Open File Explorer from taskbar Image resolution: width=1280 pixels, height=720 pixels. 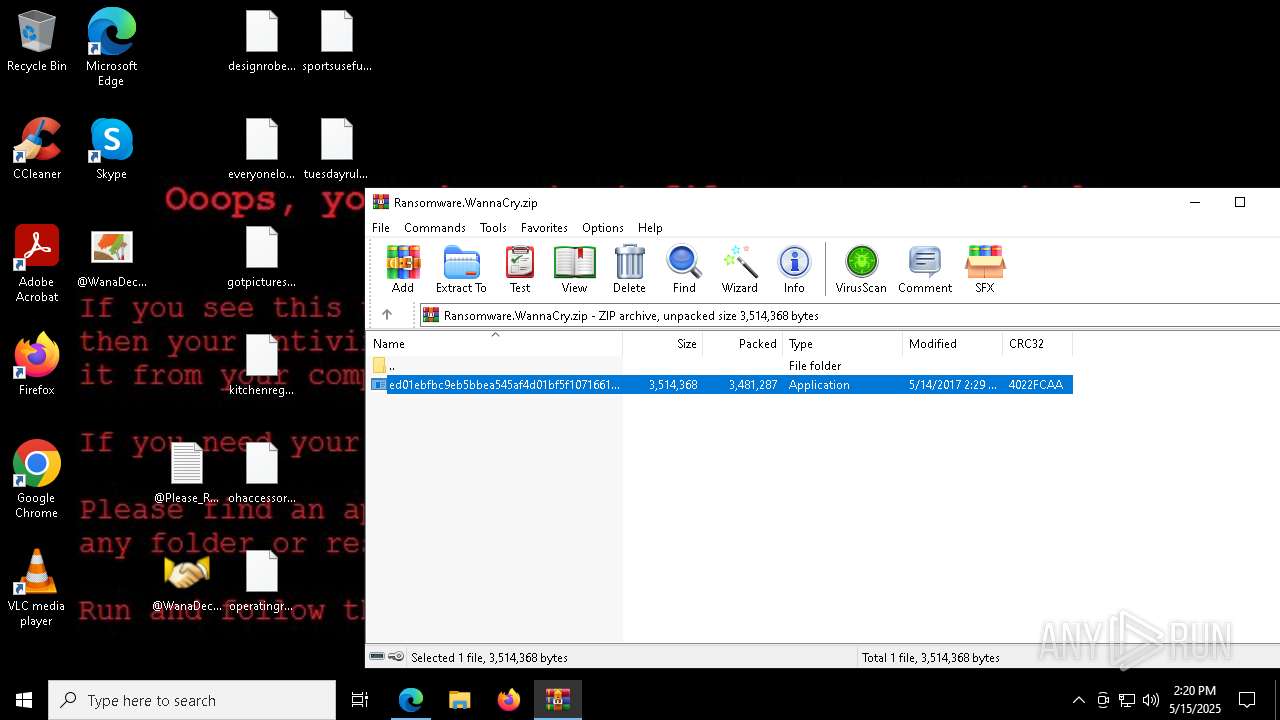coord(460,700)
